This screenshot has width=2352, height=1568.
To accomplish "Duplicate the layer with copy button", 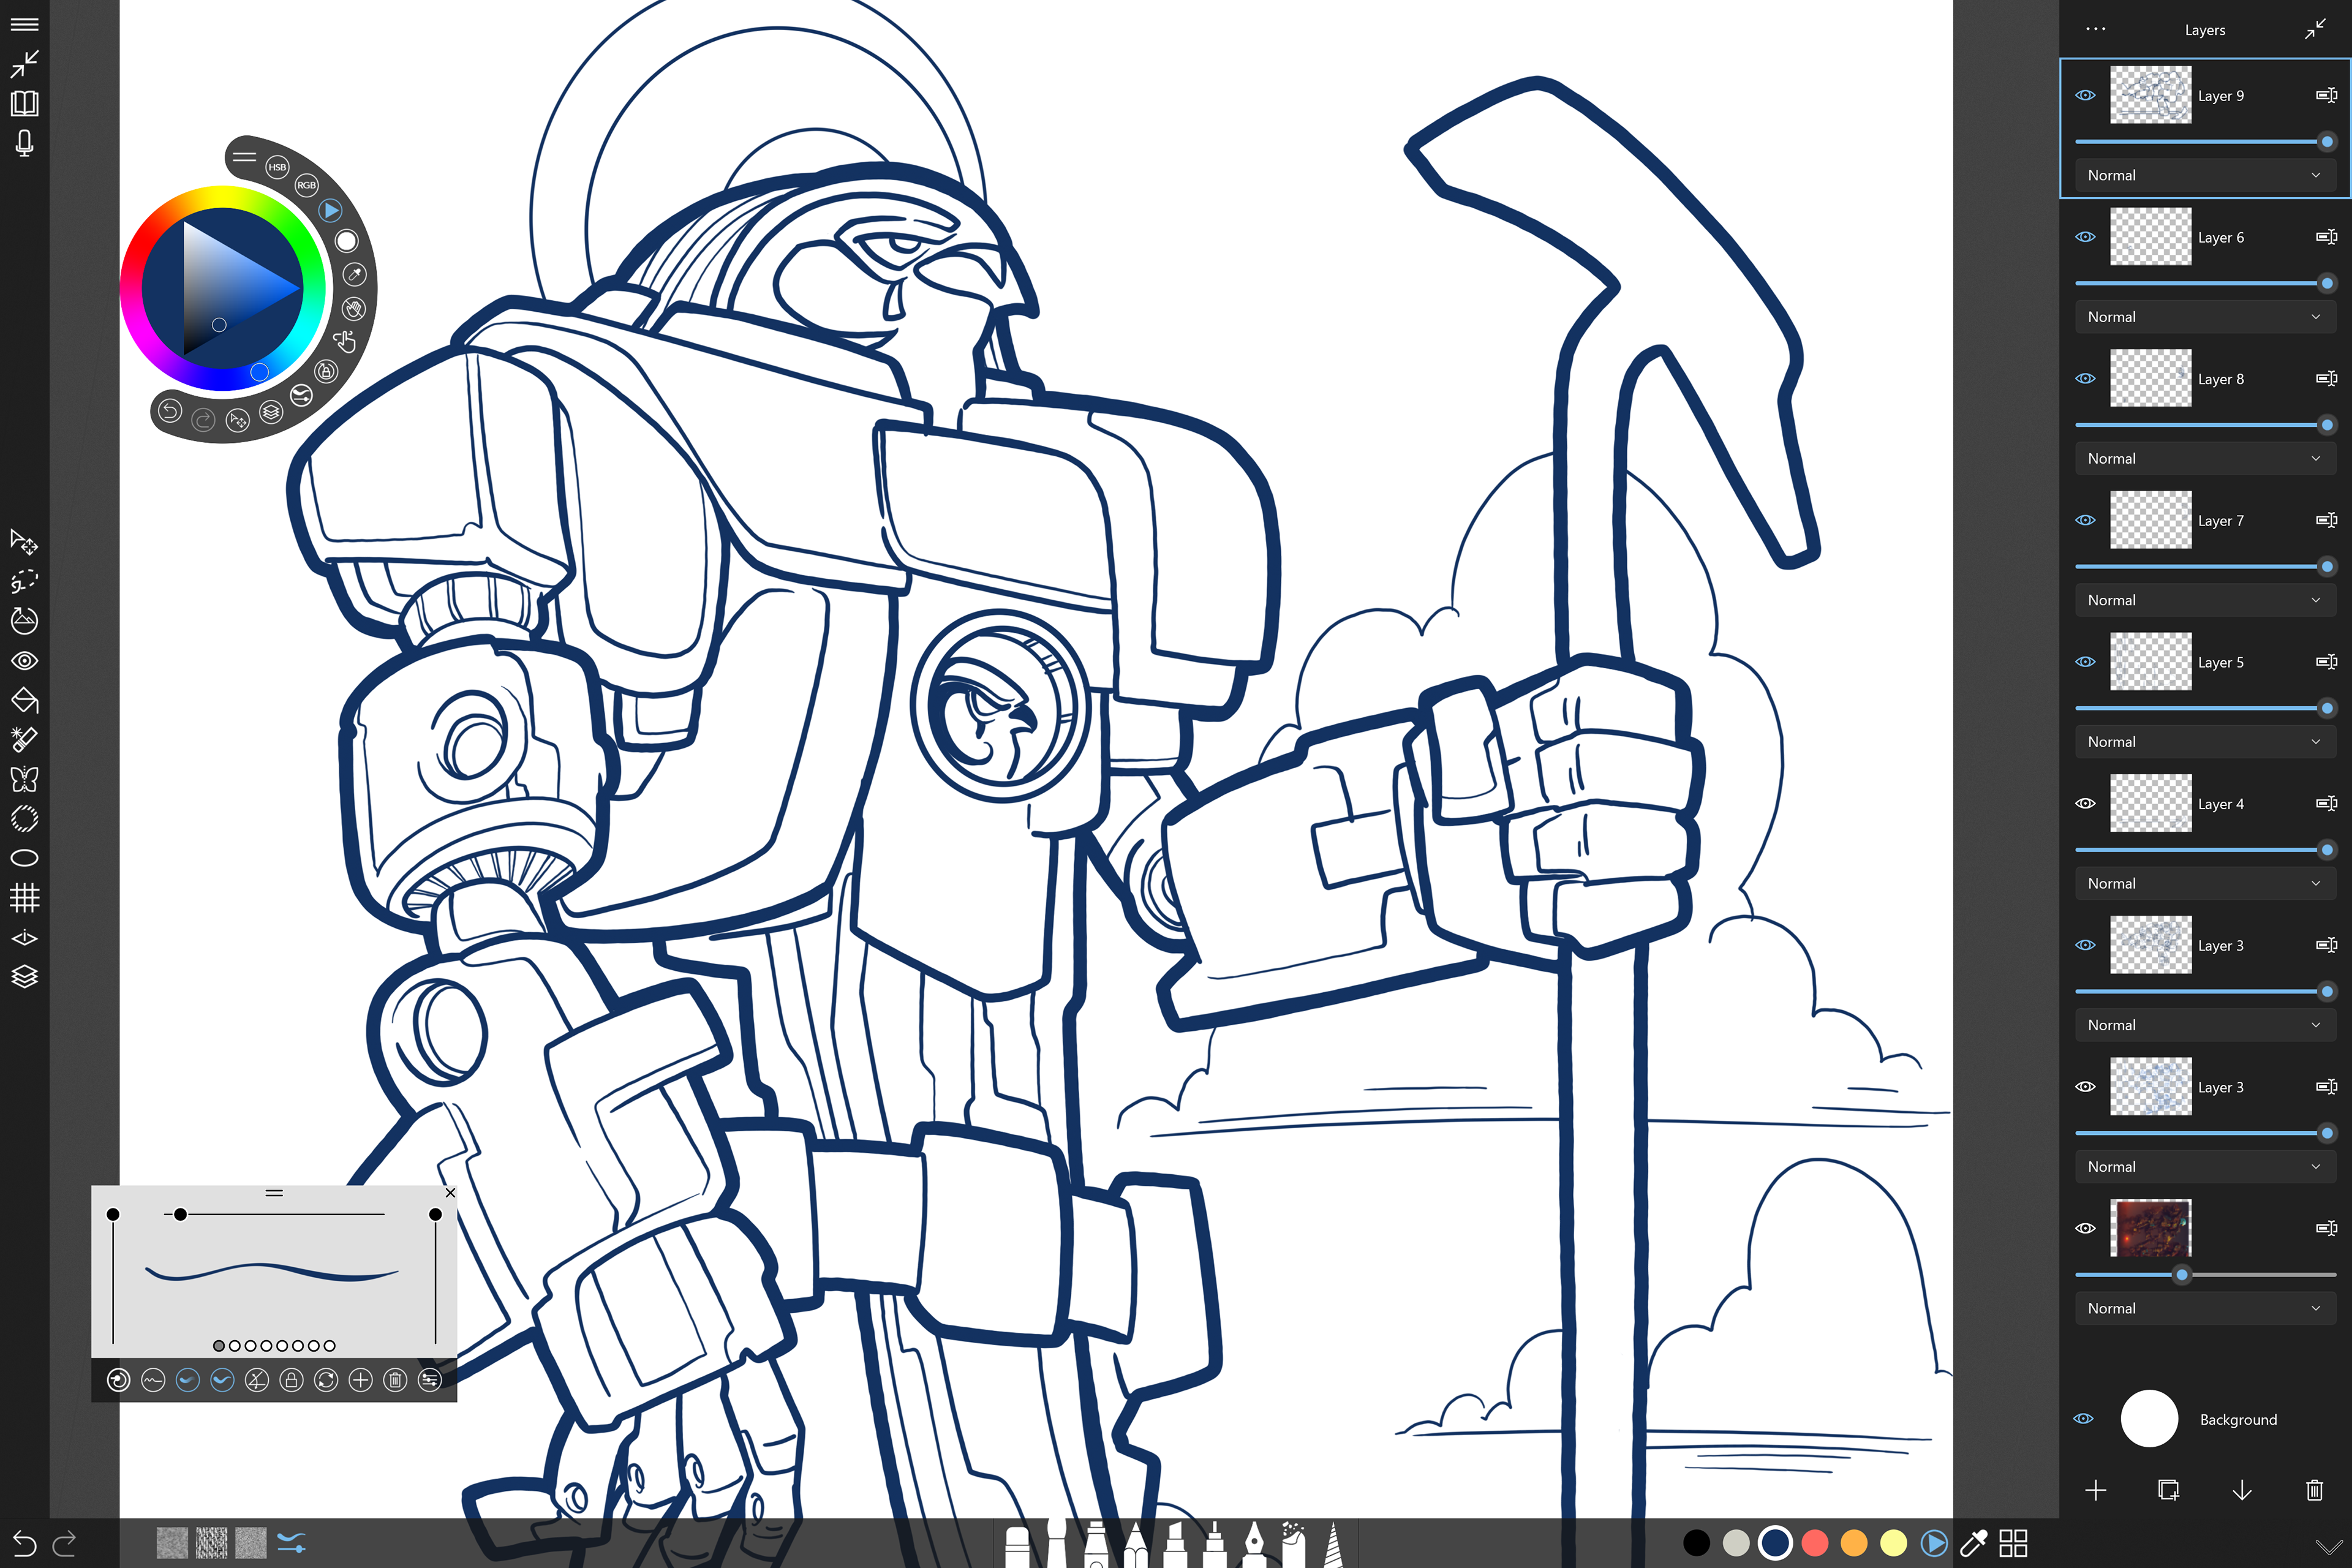I will pyautogui.click(x=2169, y=1490).
